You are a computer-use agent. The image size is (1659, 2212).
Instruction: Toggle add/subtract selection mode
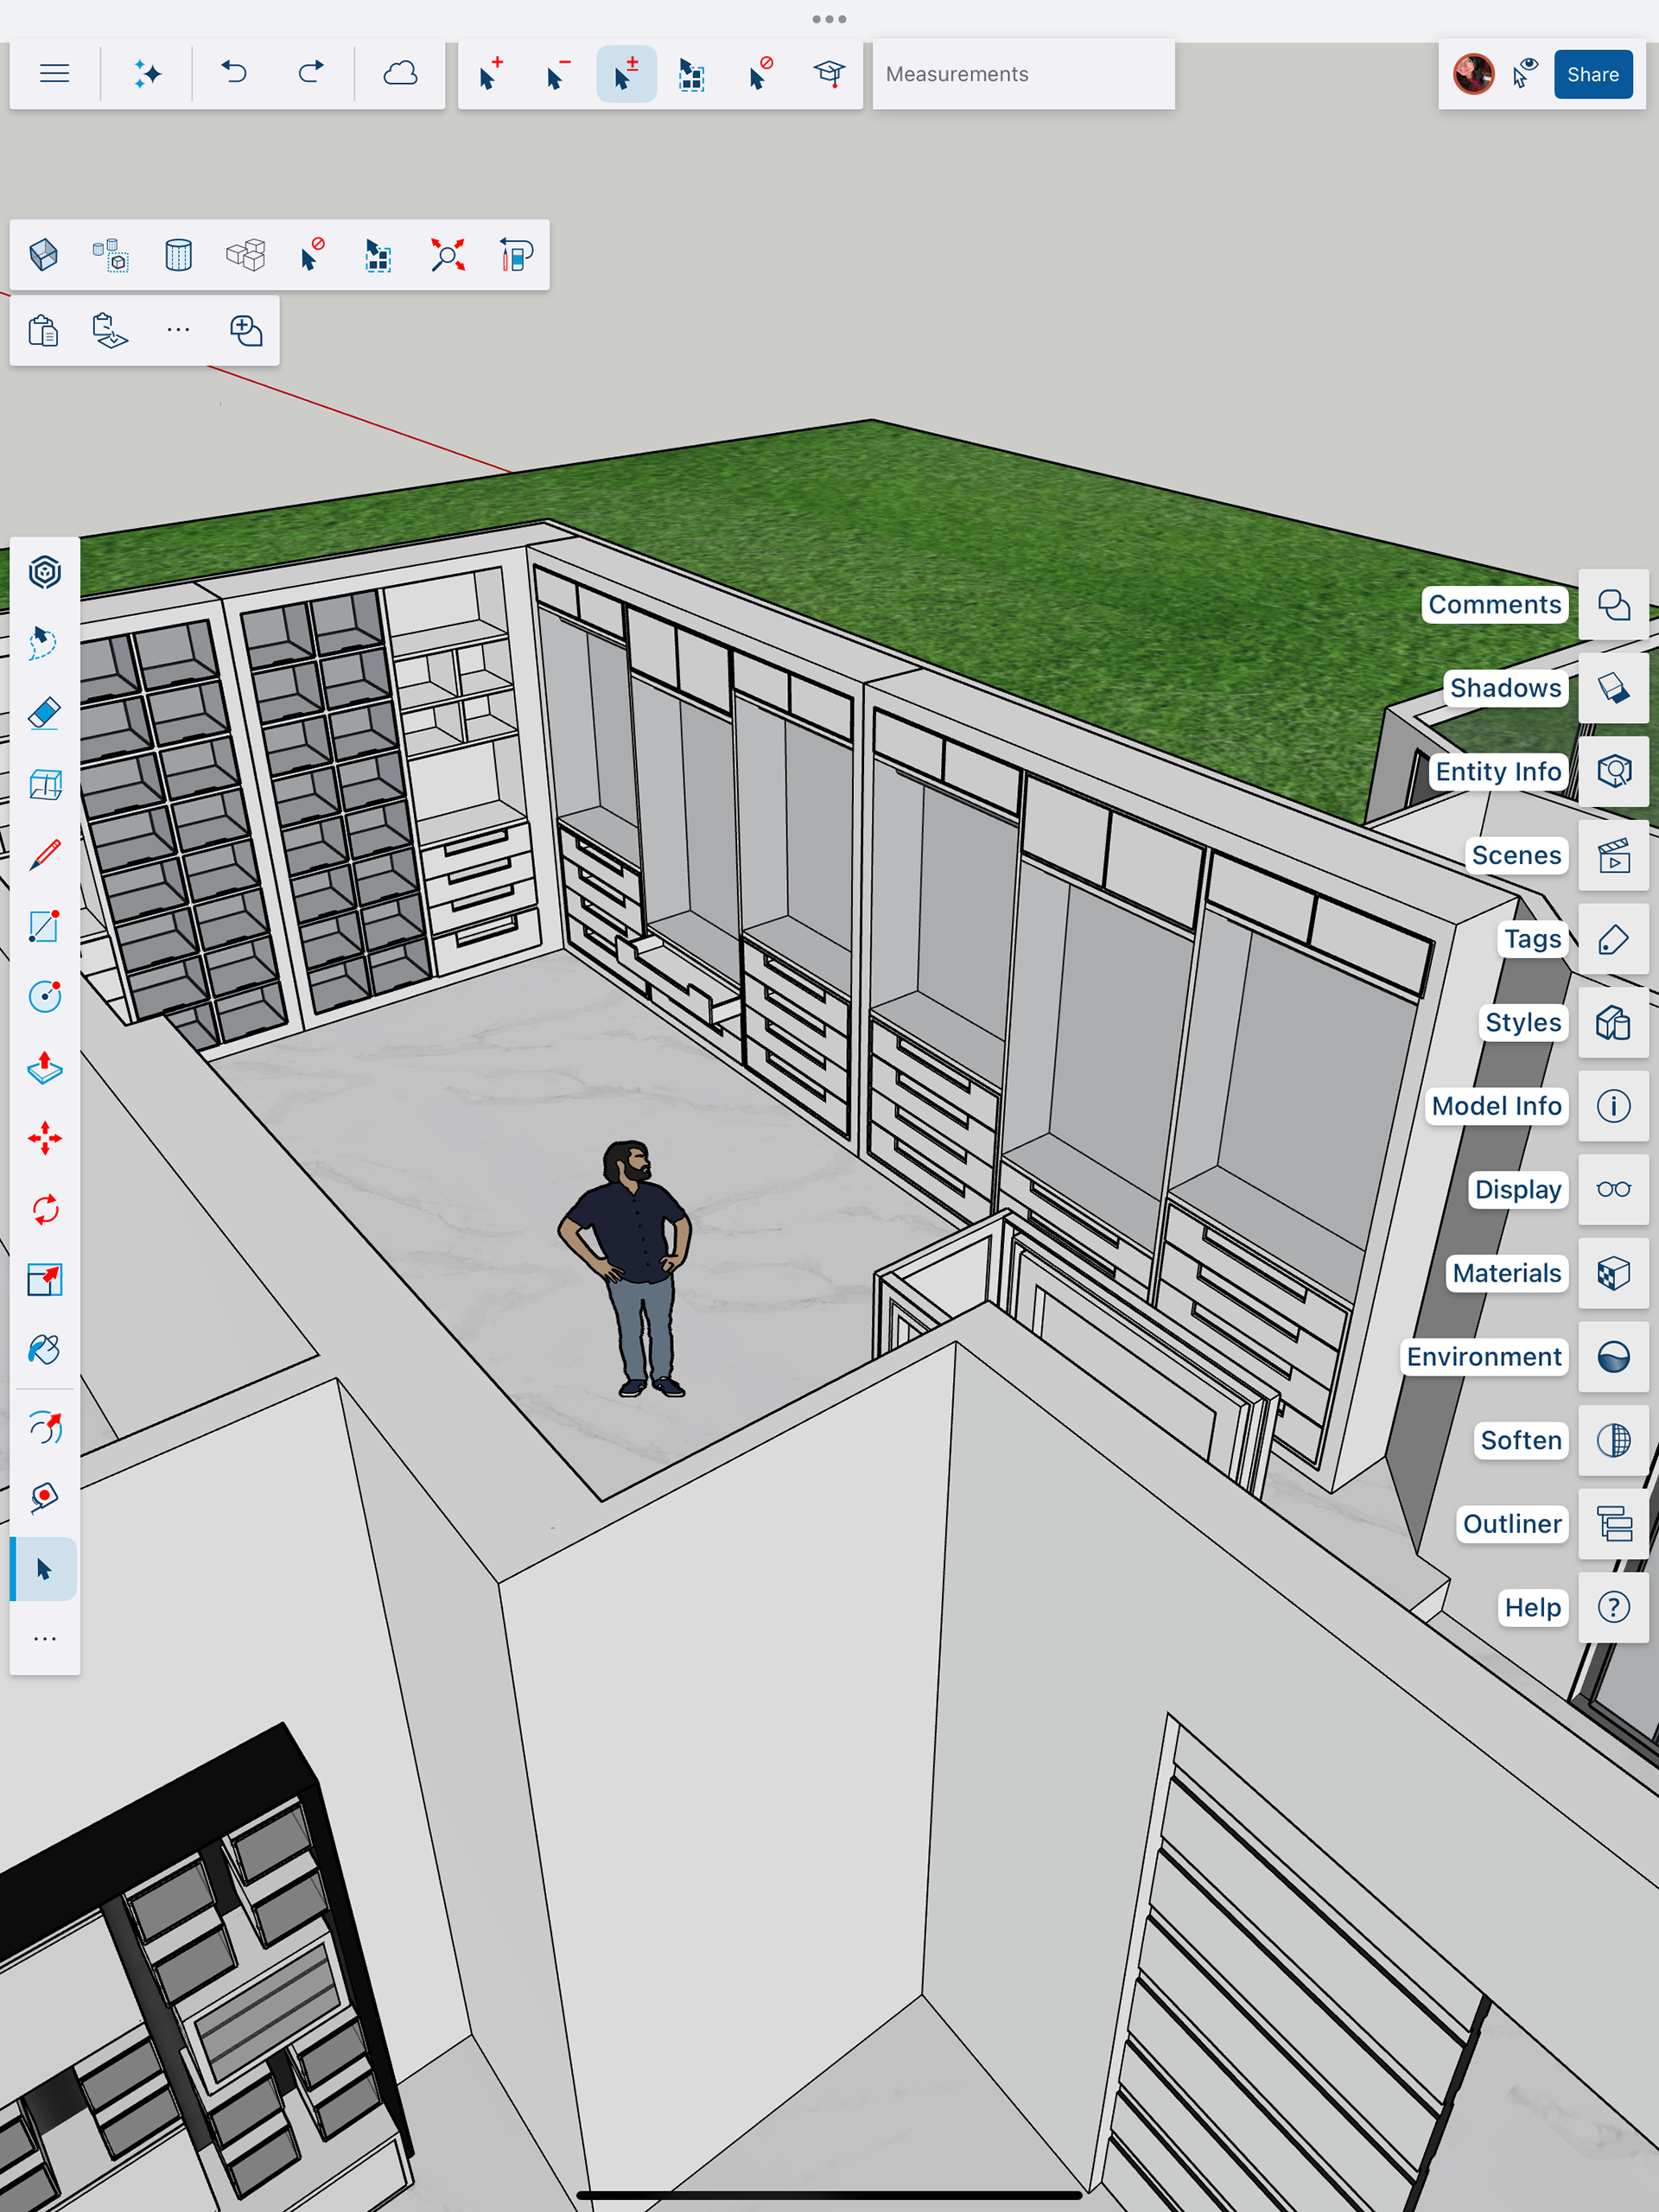click(x=626, y=74)
